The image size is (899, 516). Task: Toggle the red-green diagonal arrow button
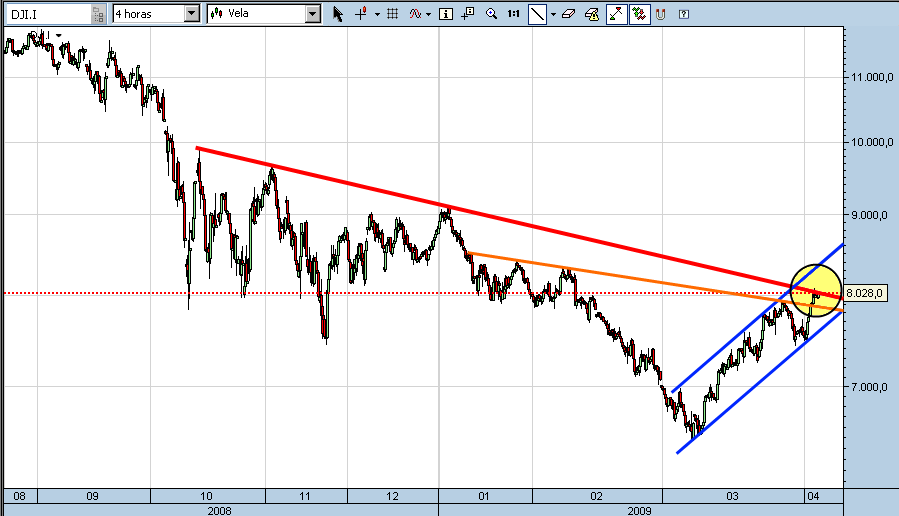pyautogui.click(x=616, y=14)
